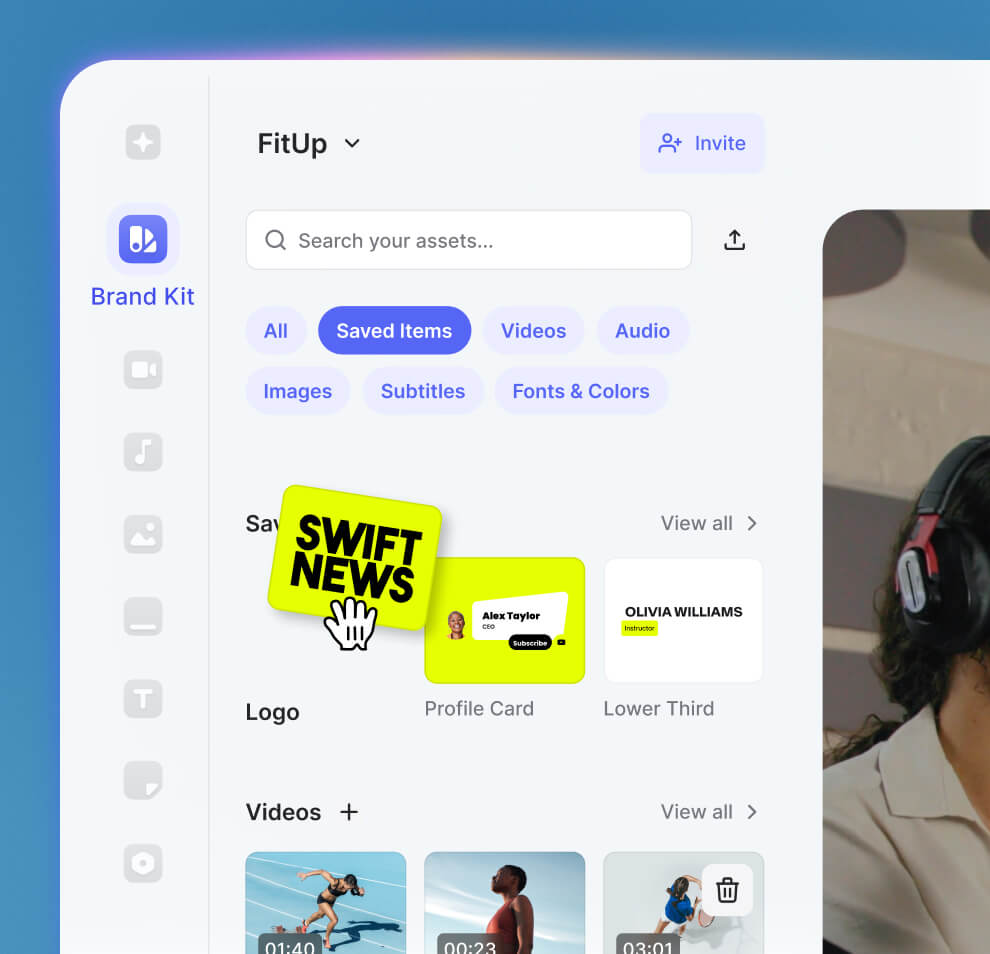Click the search magnifier icon
Screen dimensions: 990x954
[x=275, y=240]
